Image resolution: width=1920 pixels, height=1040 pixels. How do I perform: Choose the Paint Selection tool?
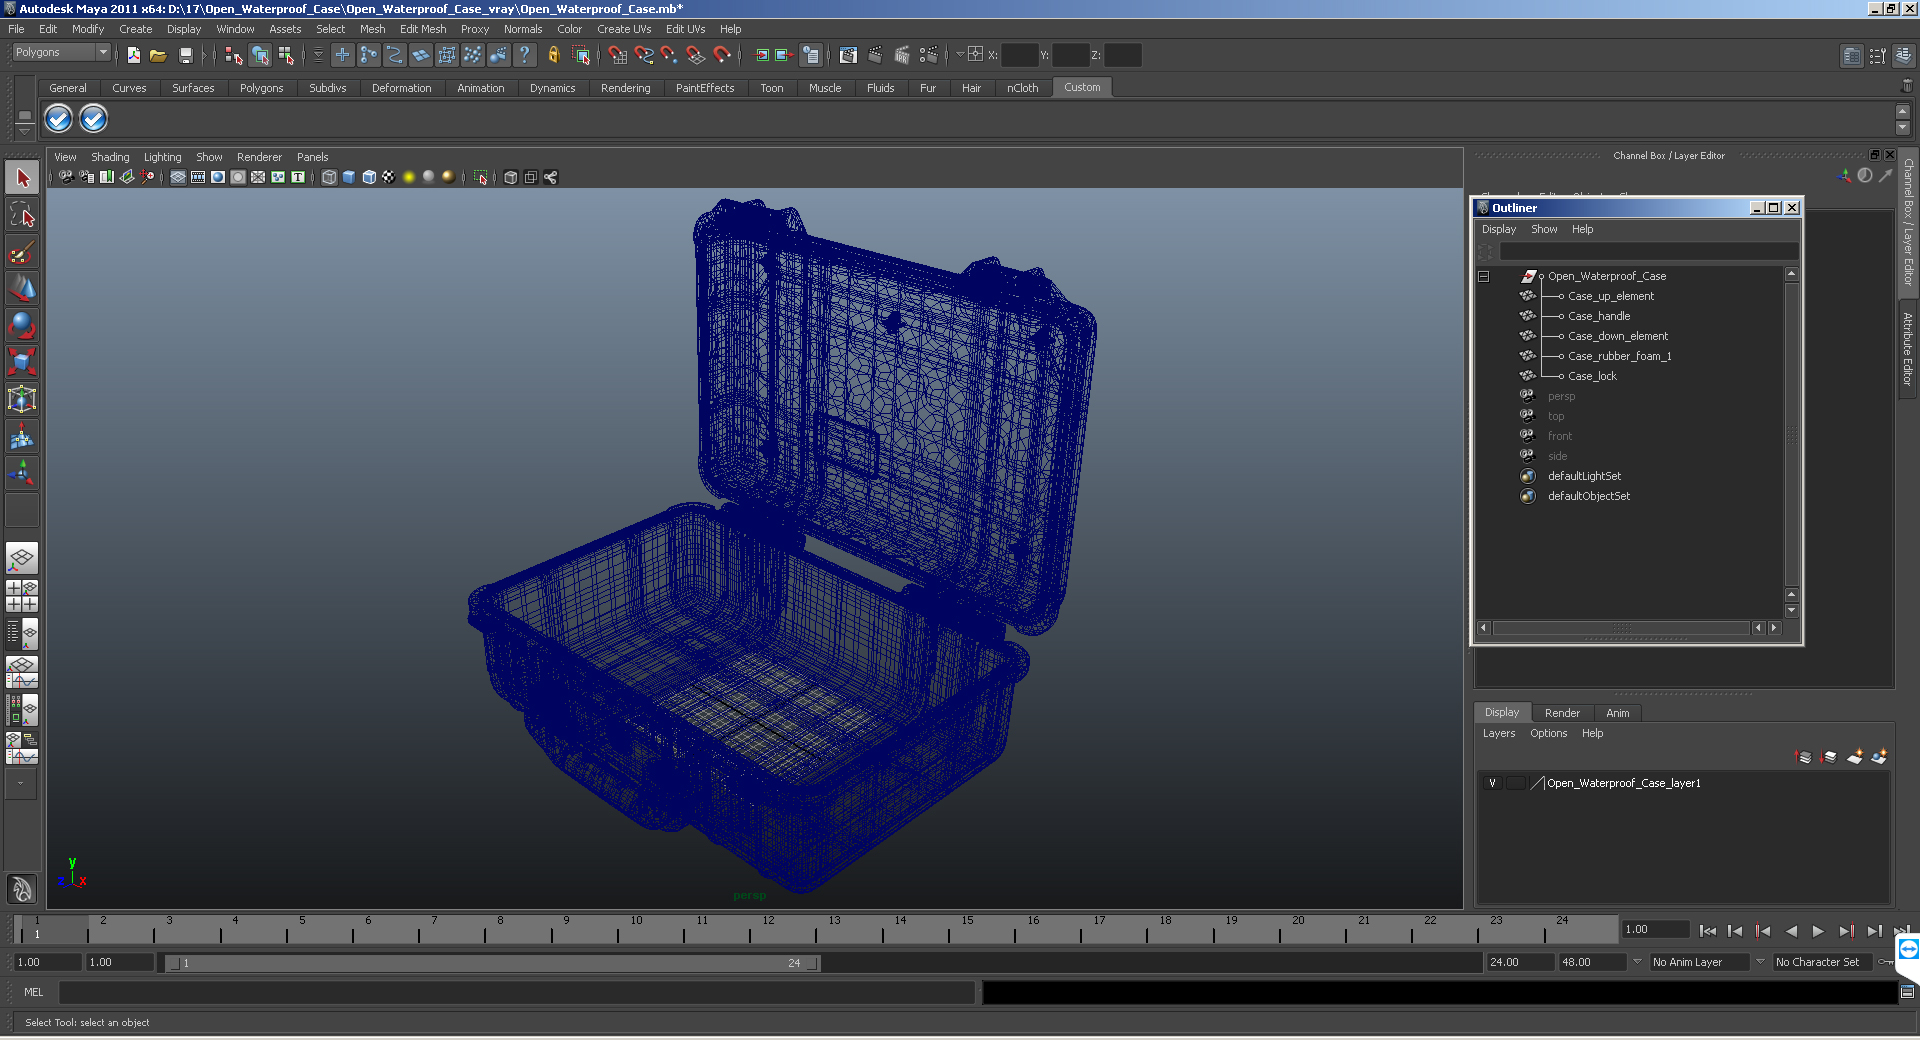point(22,251)
